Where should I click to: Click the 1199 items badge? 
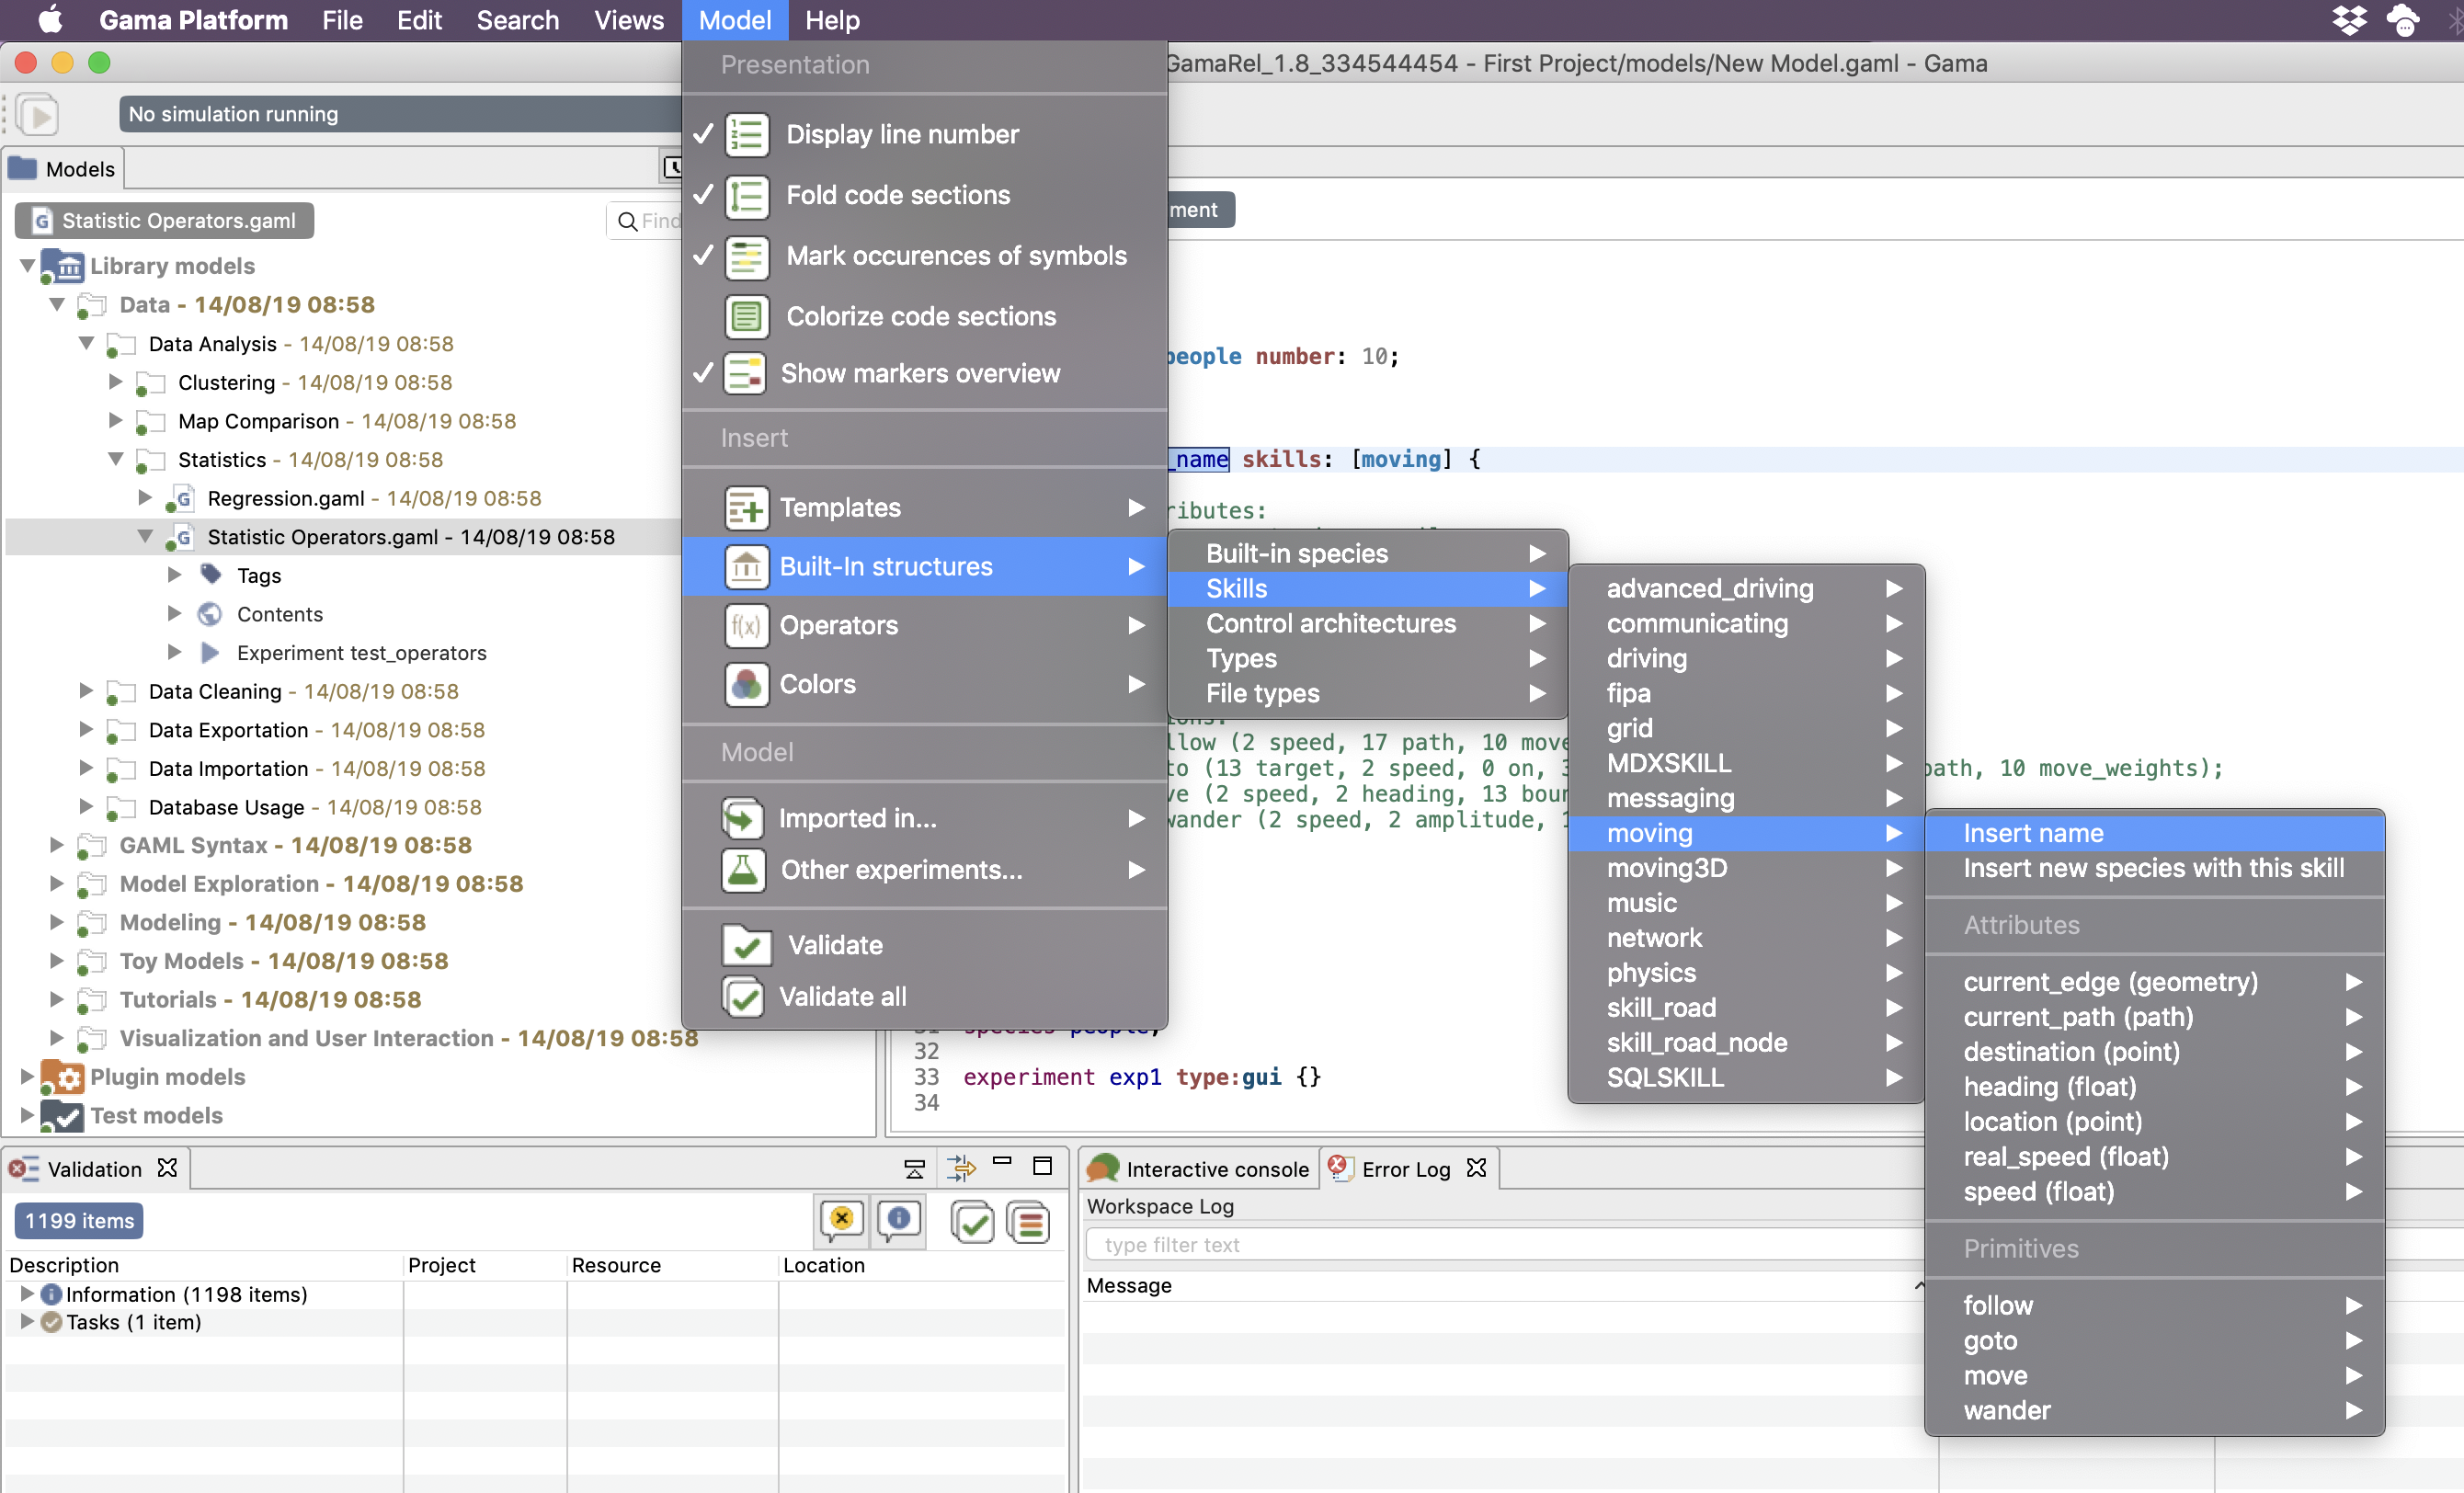(79, 1221)
